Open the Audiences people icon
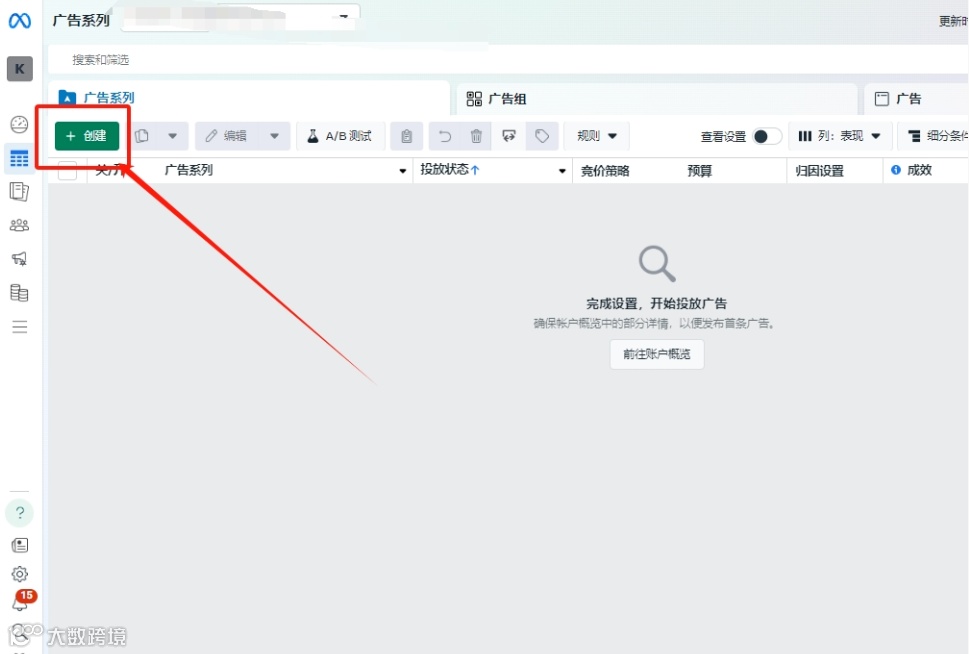This screenshot has width=969, height=654. pyautogui.click(x=19, y=225)
